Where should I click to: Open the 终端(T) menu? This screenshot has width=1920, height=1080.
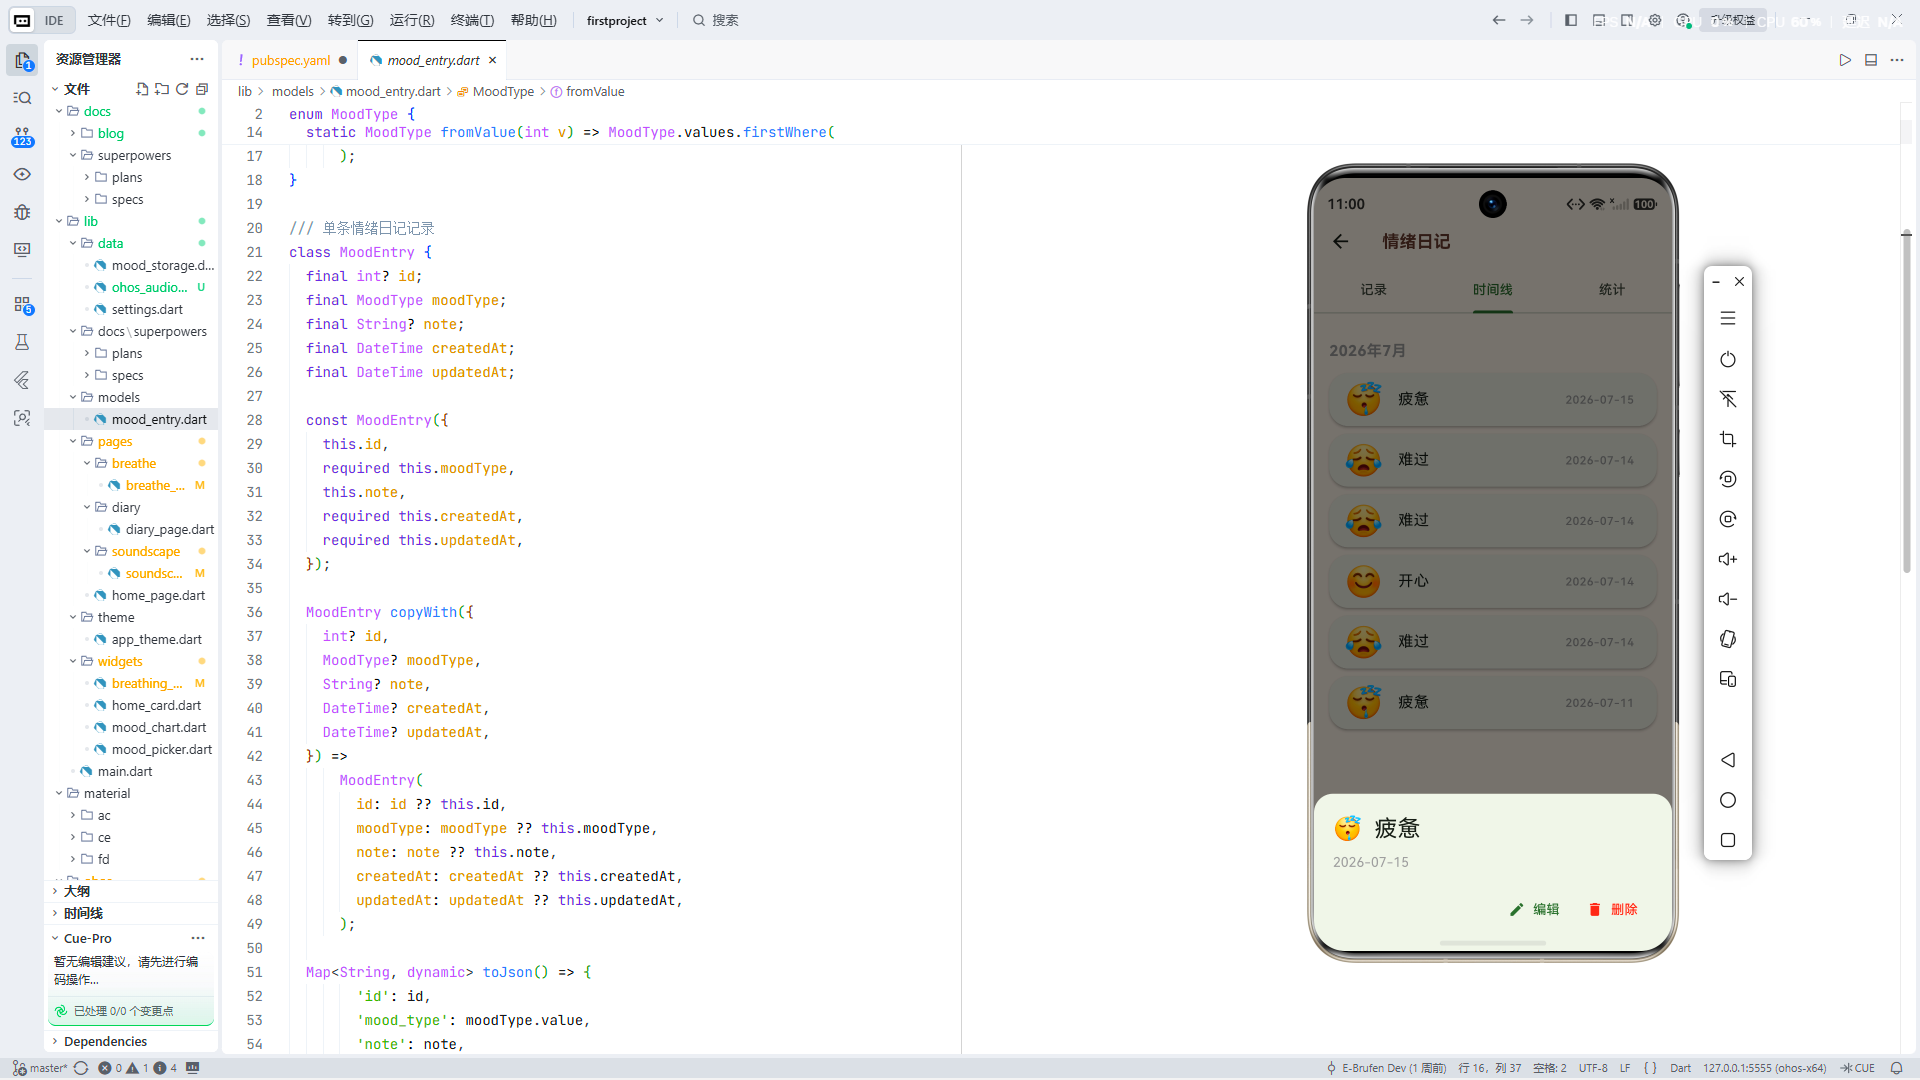[x=472, y=20]
